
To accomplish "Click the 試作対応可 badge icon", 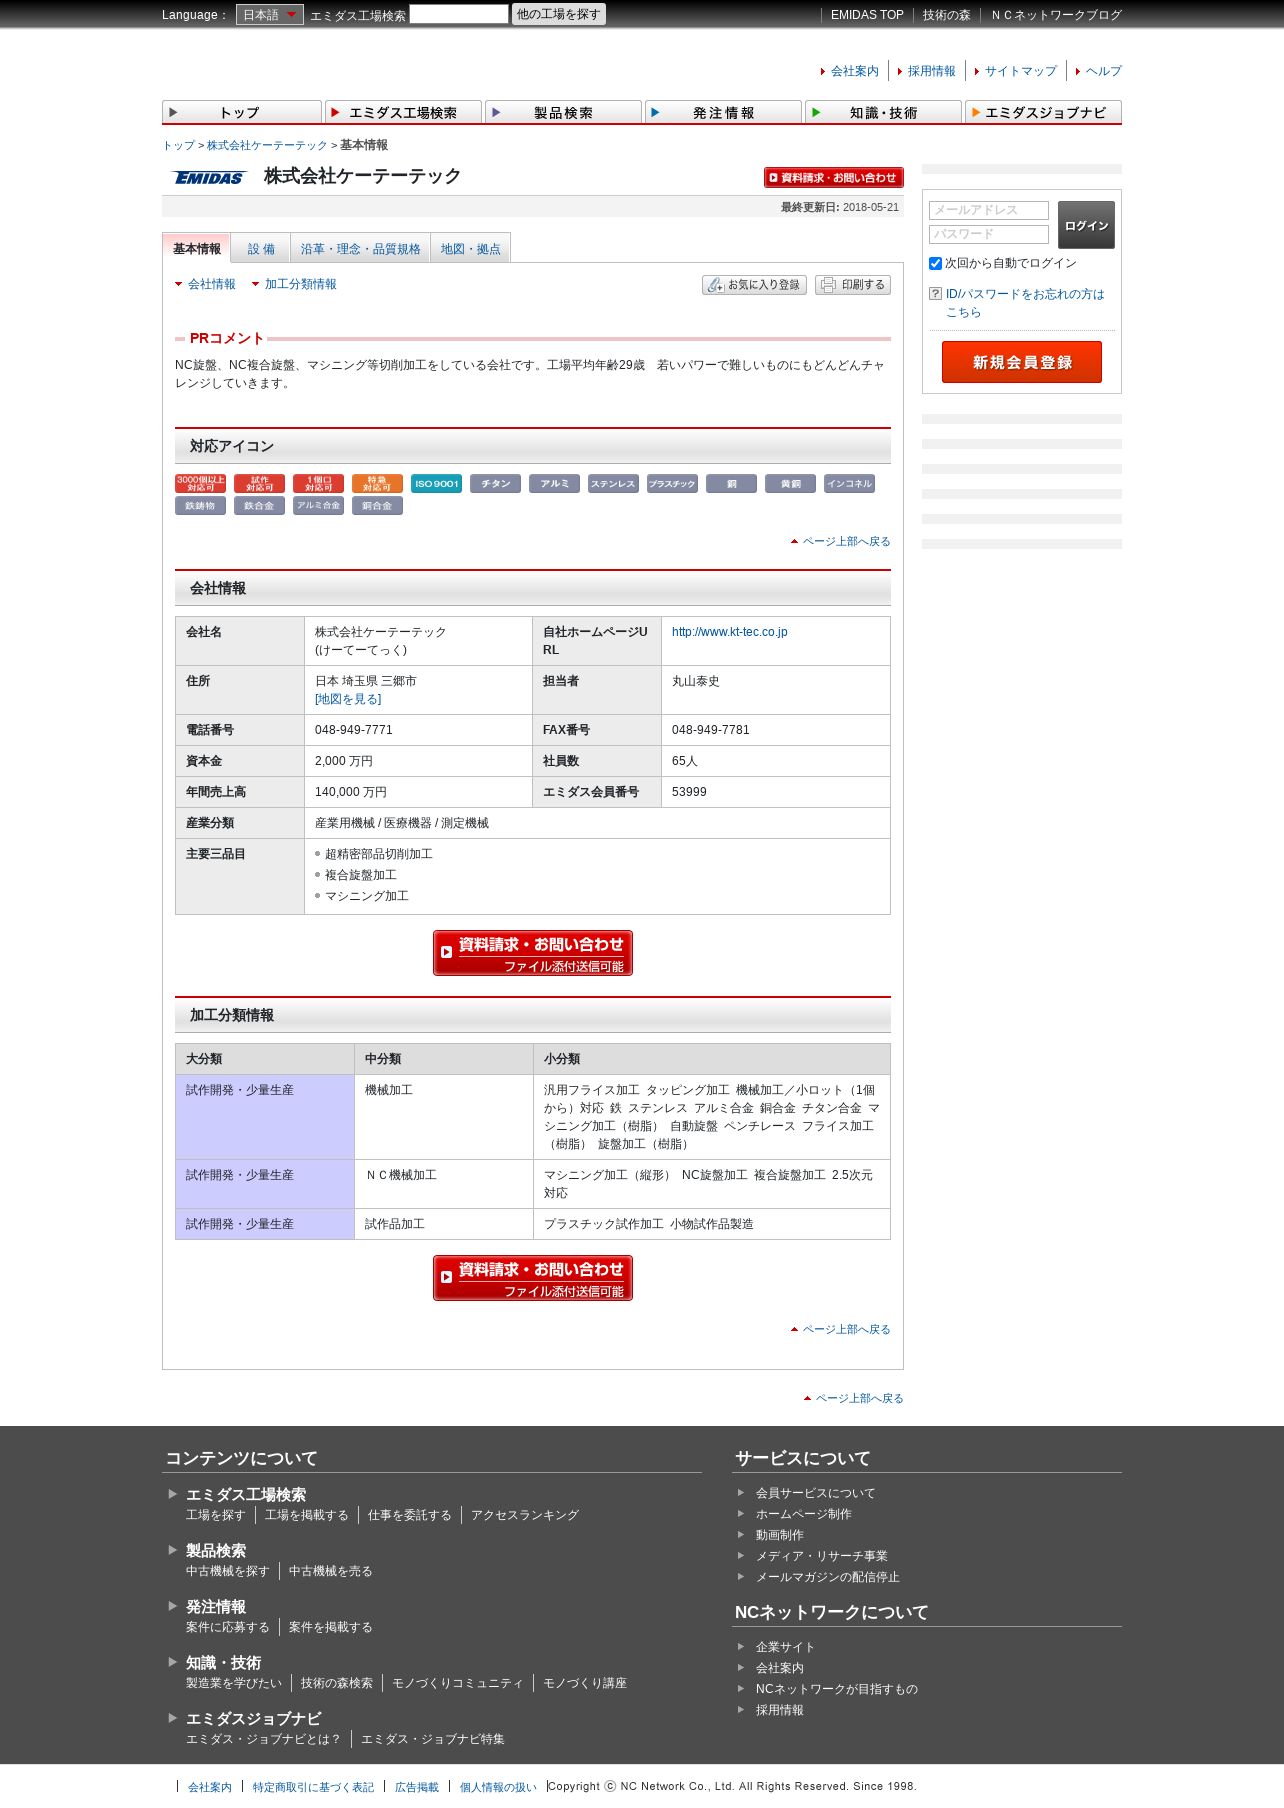I will (259, 484).
